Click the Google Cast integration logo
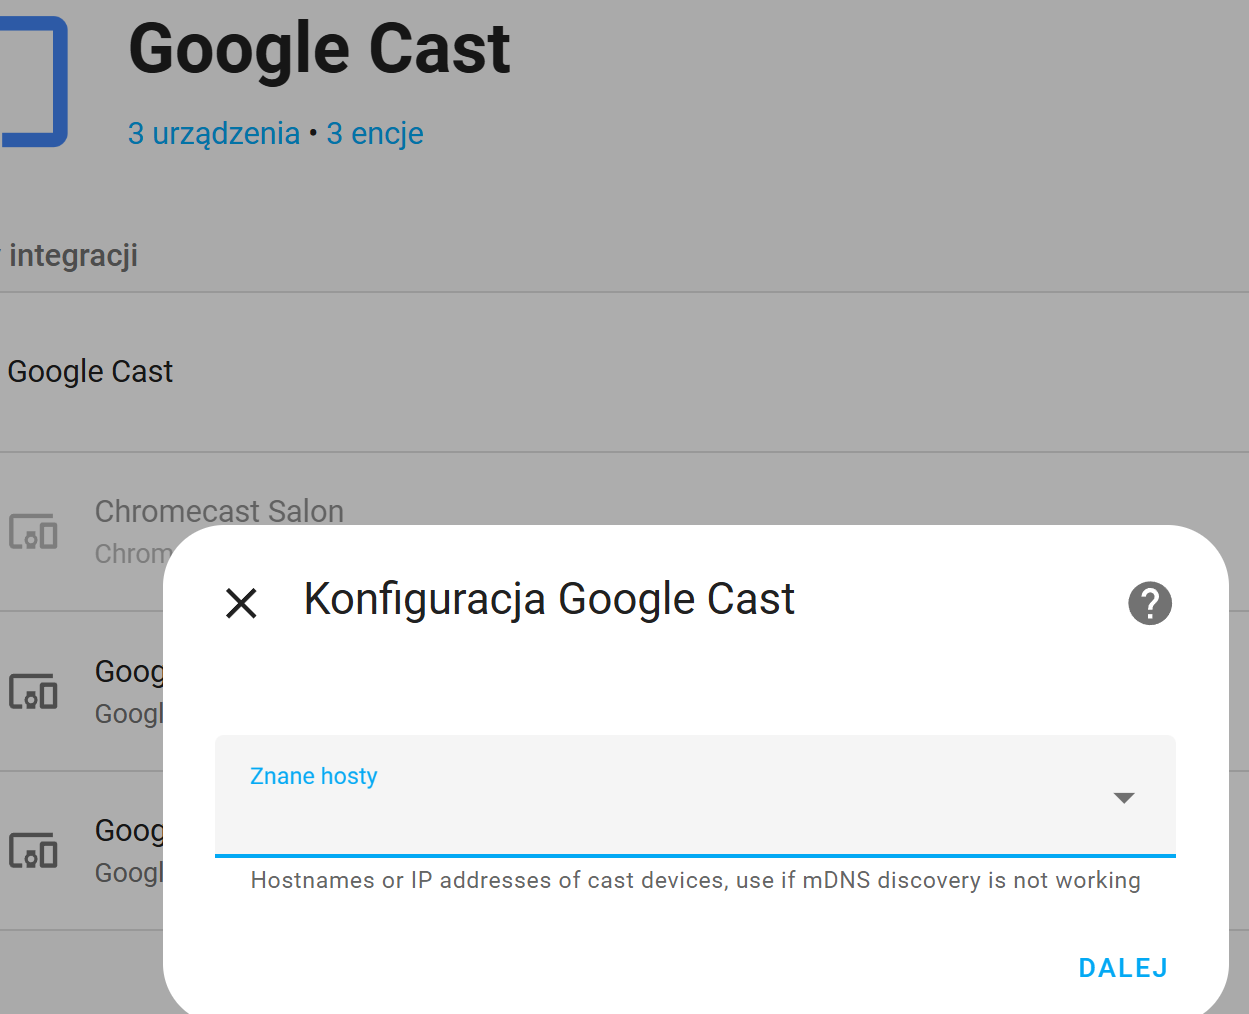Screen dimensions: 1249x1014 [x=34, y=81]
